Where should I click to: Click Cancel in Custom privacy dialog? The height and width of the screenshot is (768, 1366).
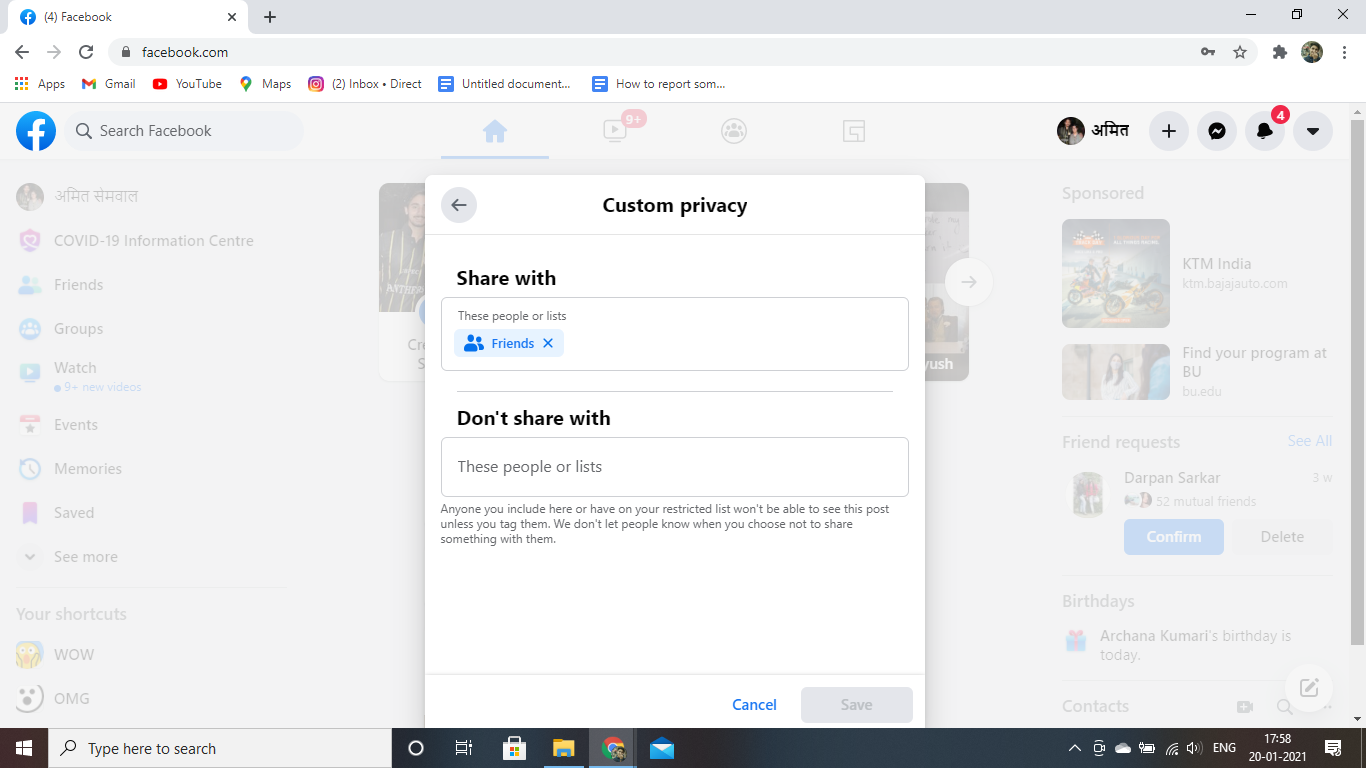pos(754,705)
